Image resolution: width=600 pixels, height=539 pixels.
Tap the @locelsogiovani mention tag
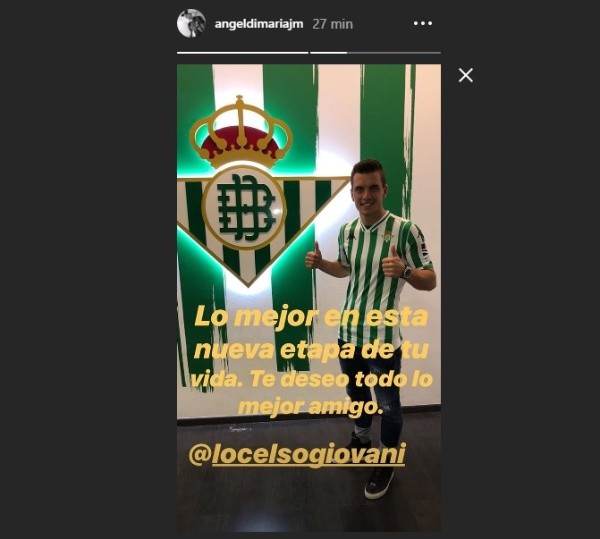pyautogui.click(x=297, y=455)
